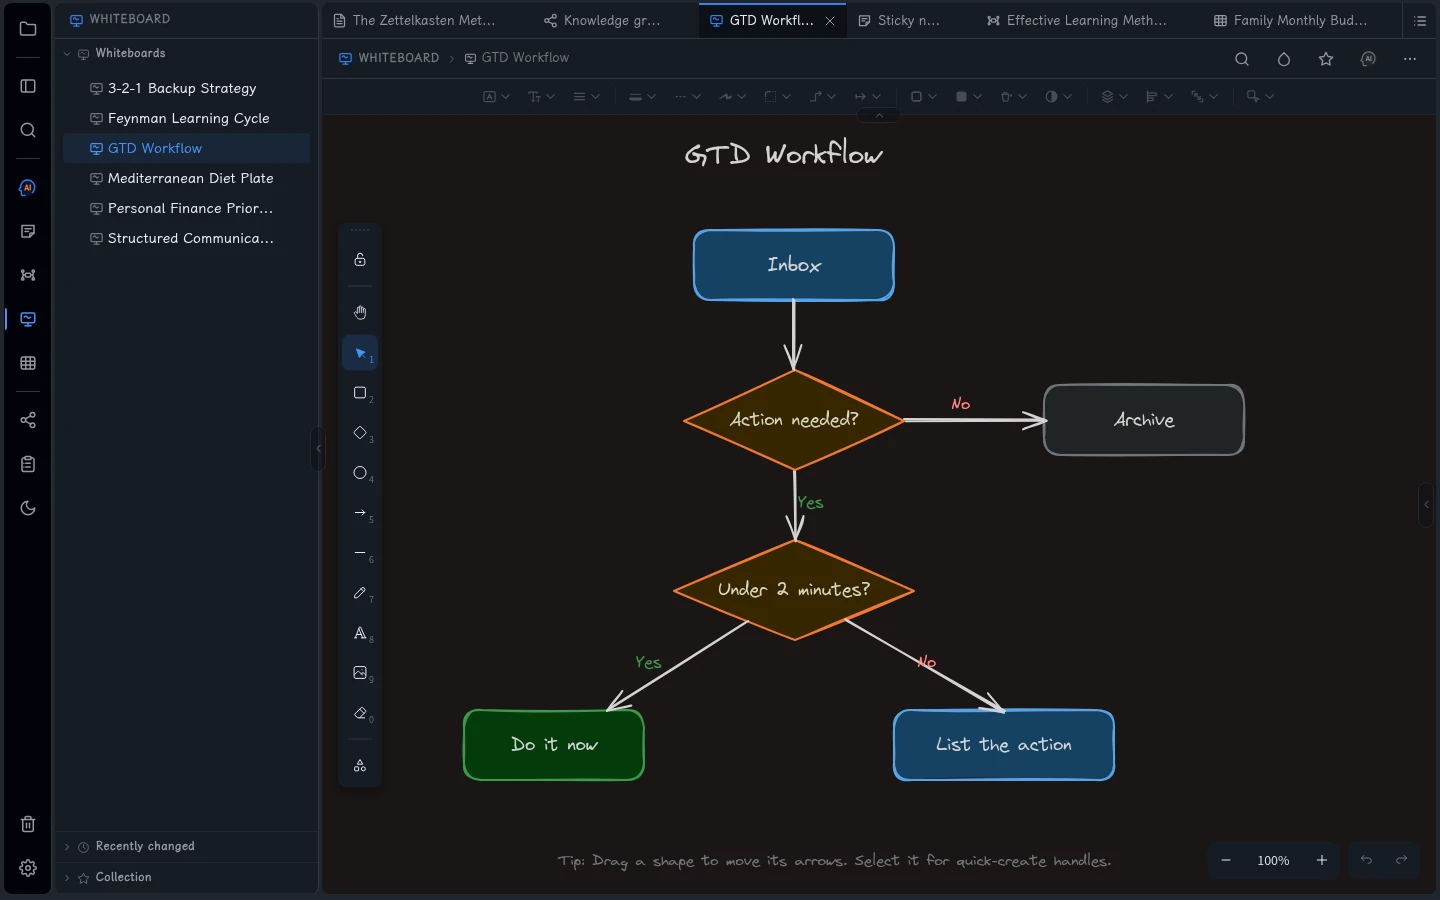Switch to Family Monthly Budget tab
Image resolution: width=1440 pixels, height=900 pixels.
[1290, 20]
